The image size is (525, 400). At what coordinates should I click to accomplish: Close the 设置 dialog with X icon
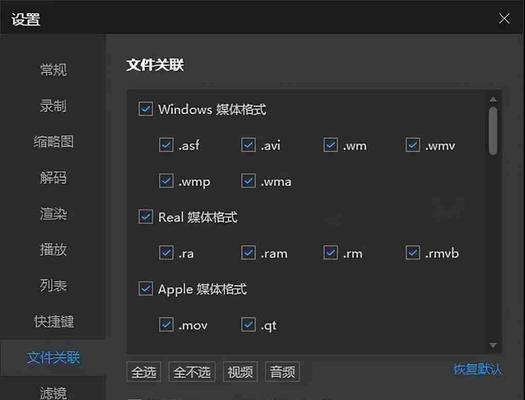[x=504, y=19]
